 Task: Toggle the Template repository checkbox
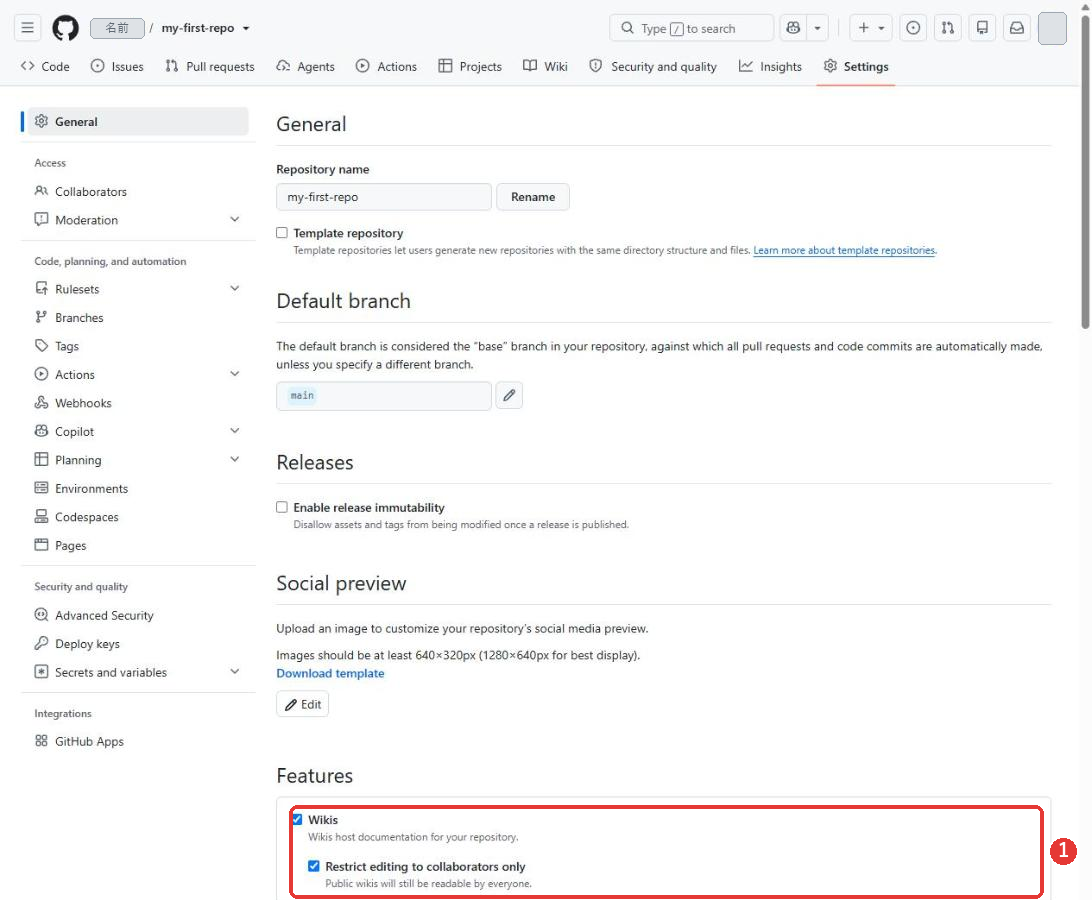point(282,233)
